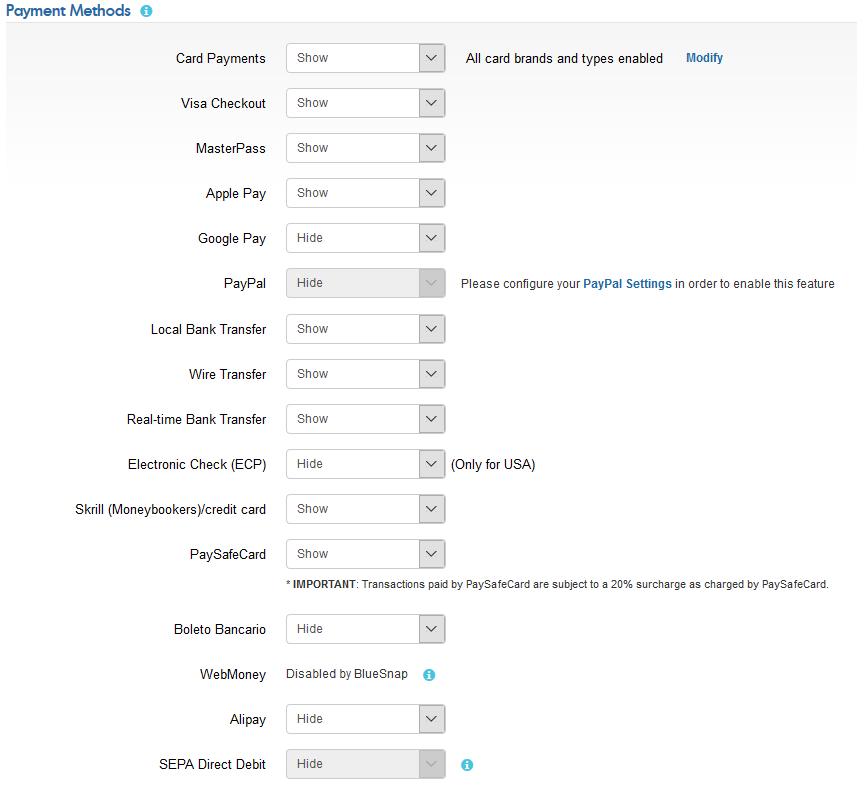Image resolution: width=857 pixels, height=787 pixels.
Task: Open the Local Bank Transfer dropdown
Action: click(x=366, y=329)
